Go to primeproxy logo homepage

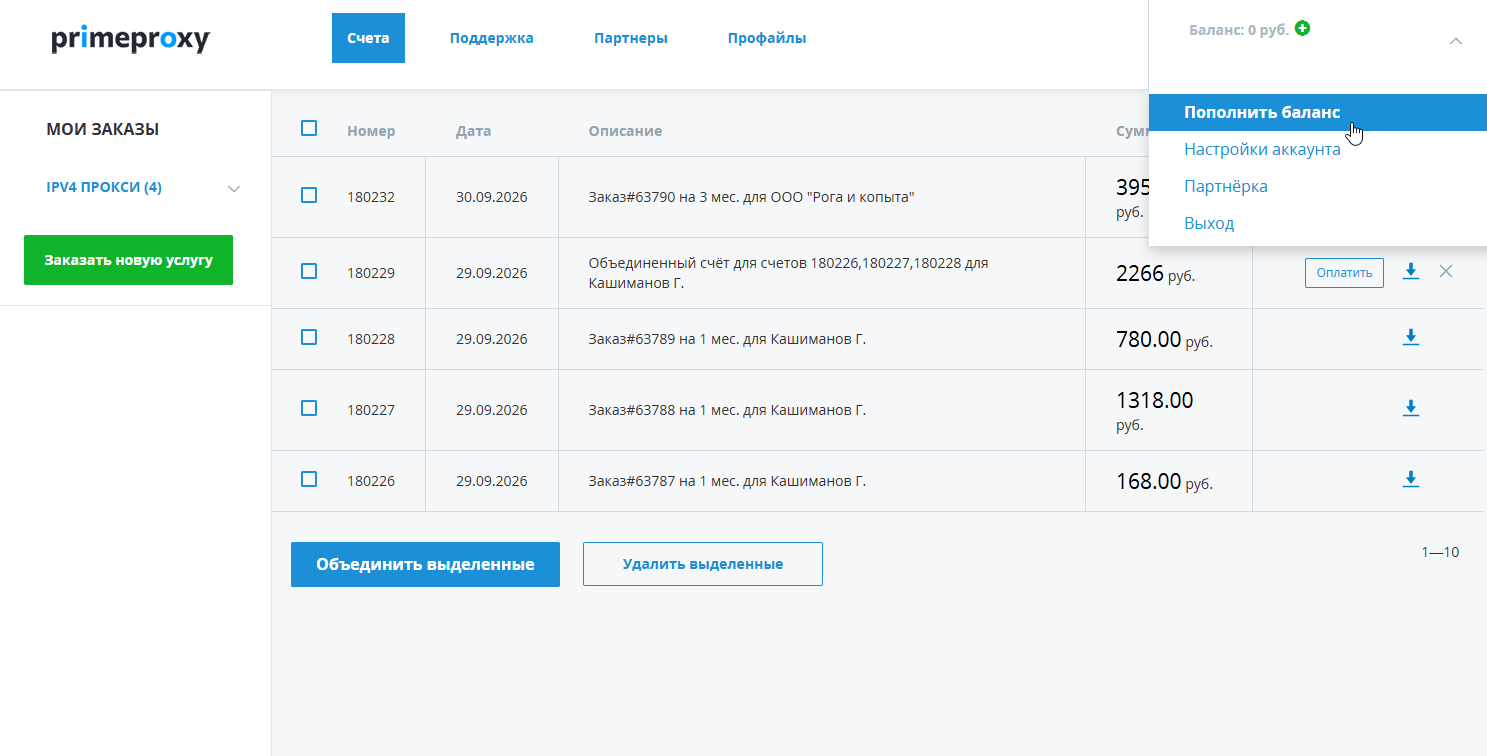click(131, 39)
